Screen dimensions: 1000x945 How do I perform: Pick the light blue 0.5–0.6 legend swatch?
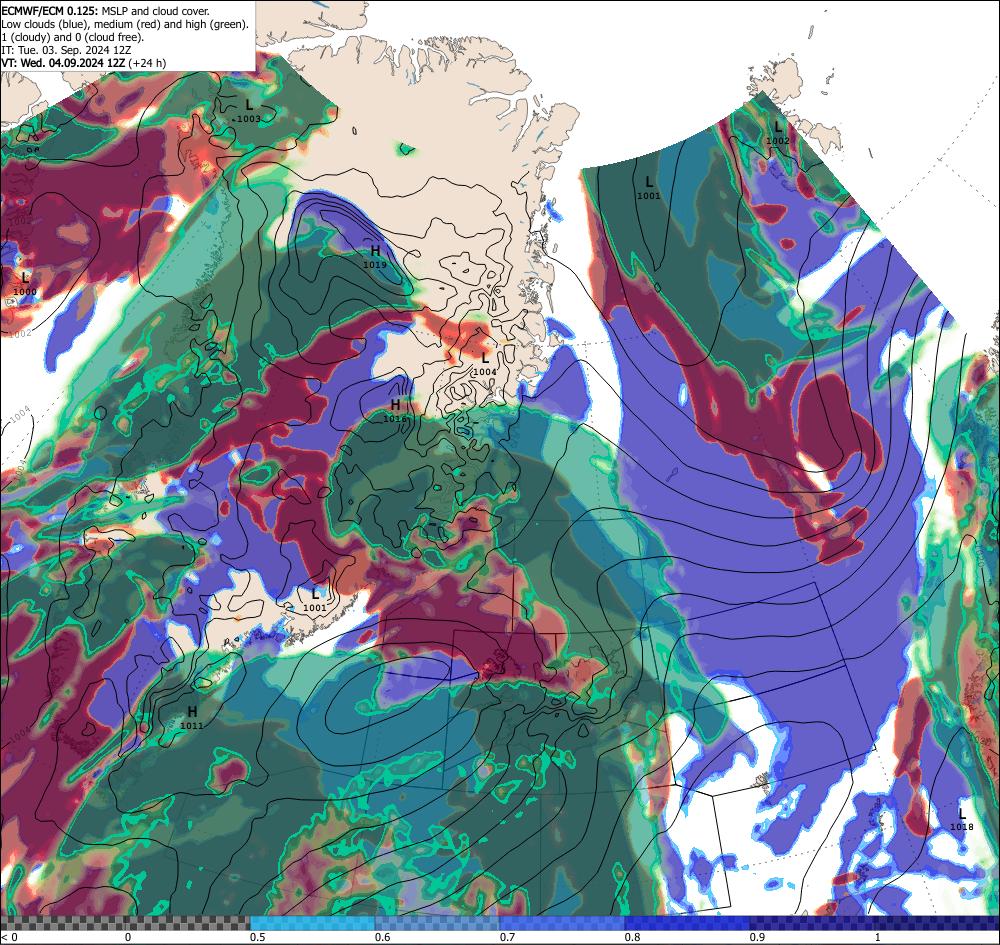pos(312,923)
